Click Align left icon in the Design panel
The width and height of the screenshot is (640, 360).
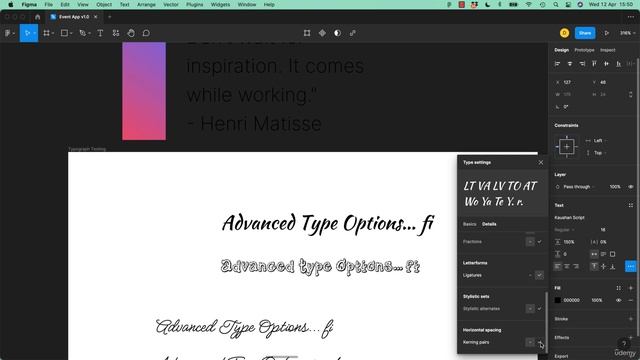pos(558,64)
